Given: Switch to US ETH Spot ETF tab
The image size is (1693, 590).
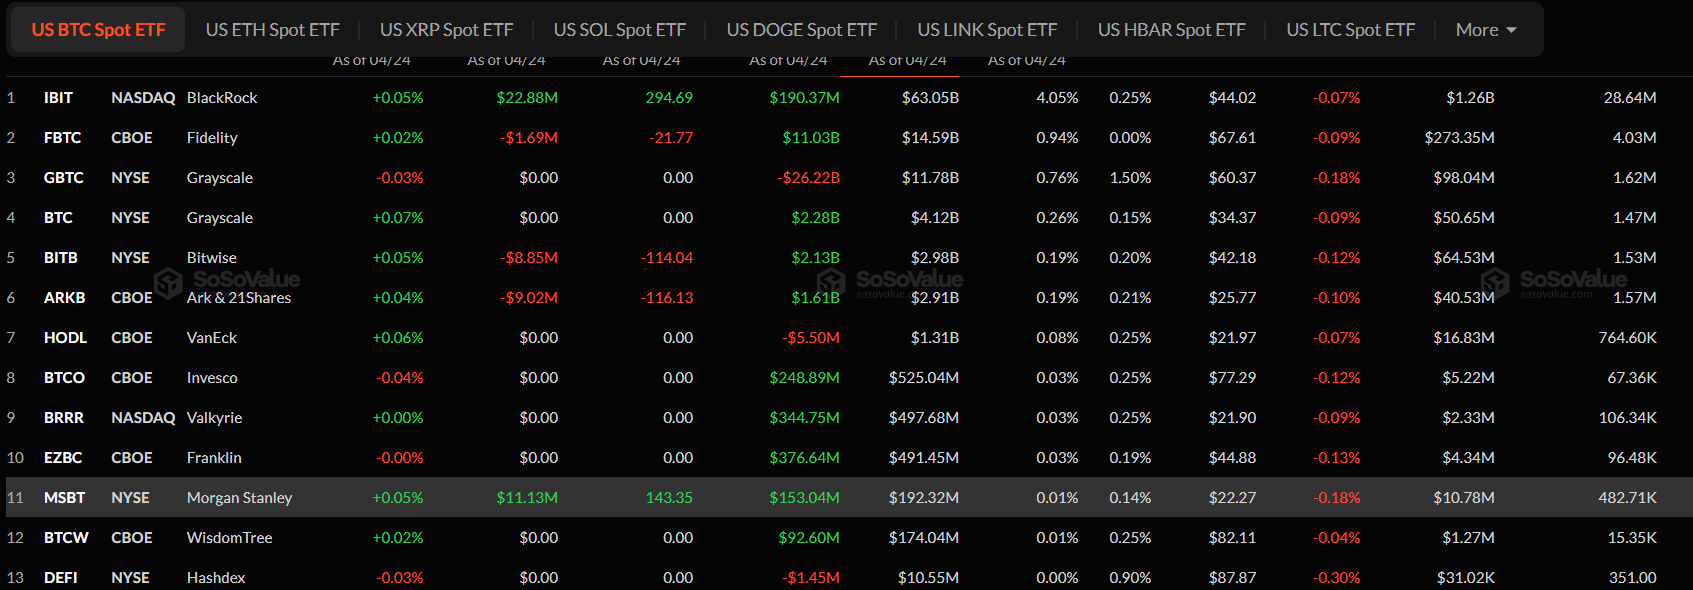Looking at the screenshot, I should (x=272, y=30).
